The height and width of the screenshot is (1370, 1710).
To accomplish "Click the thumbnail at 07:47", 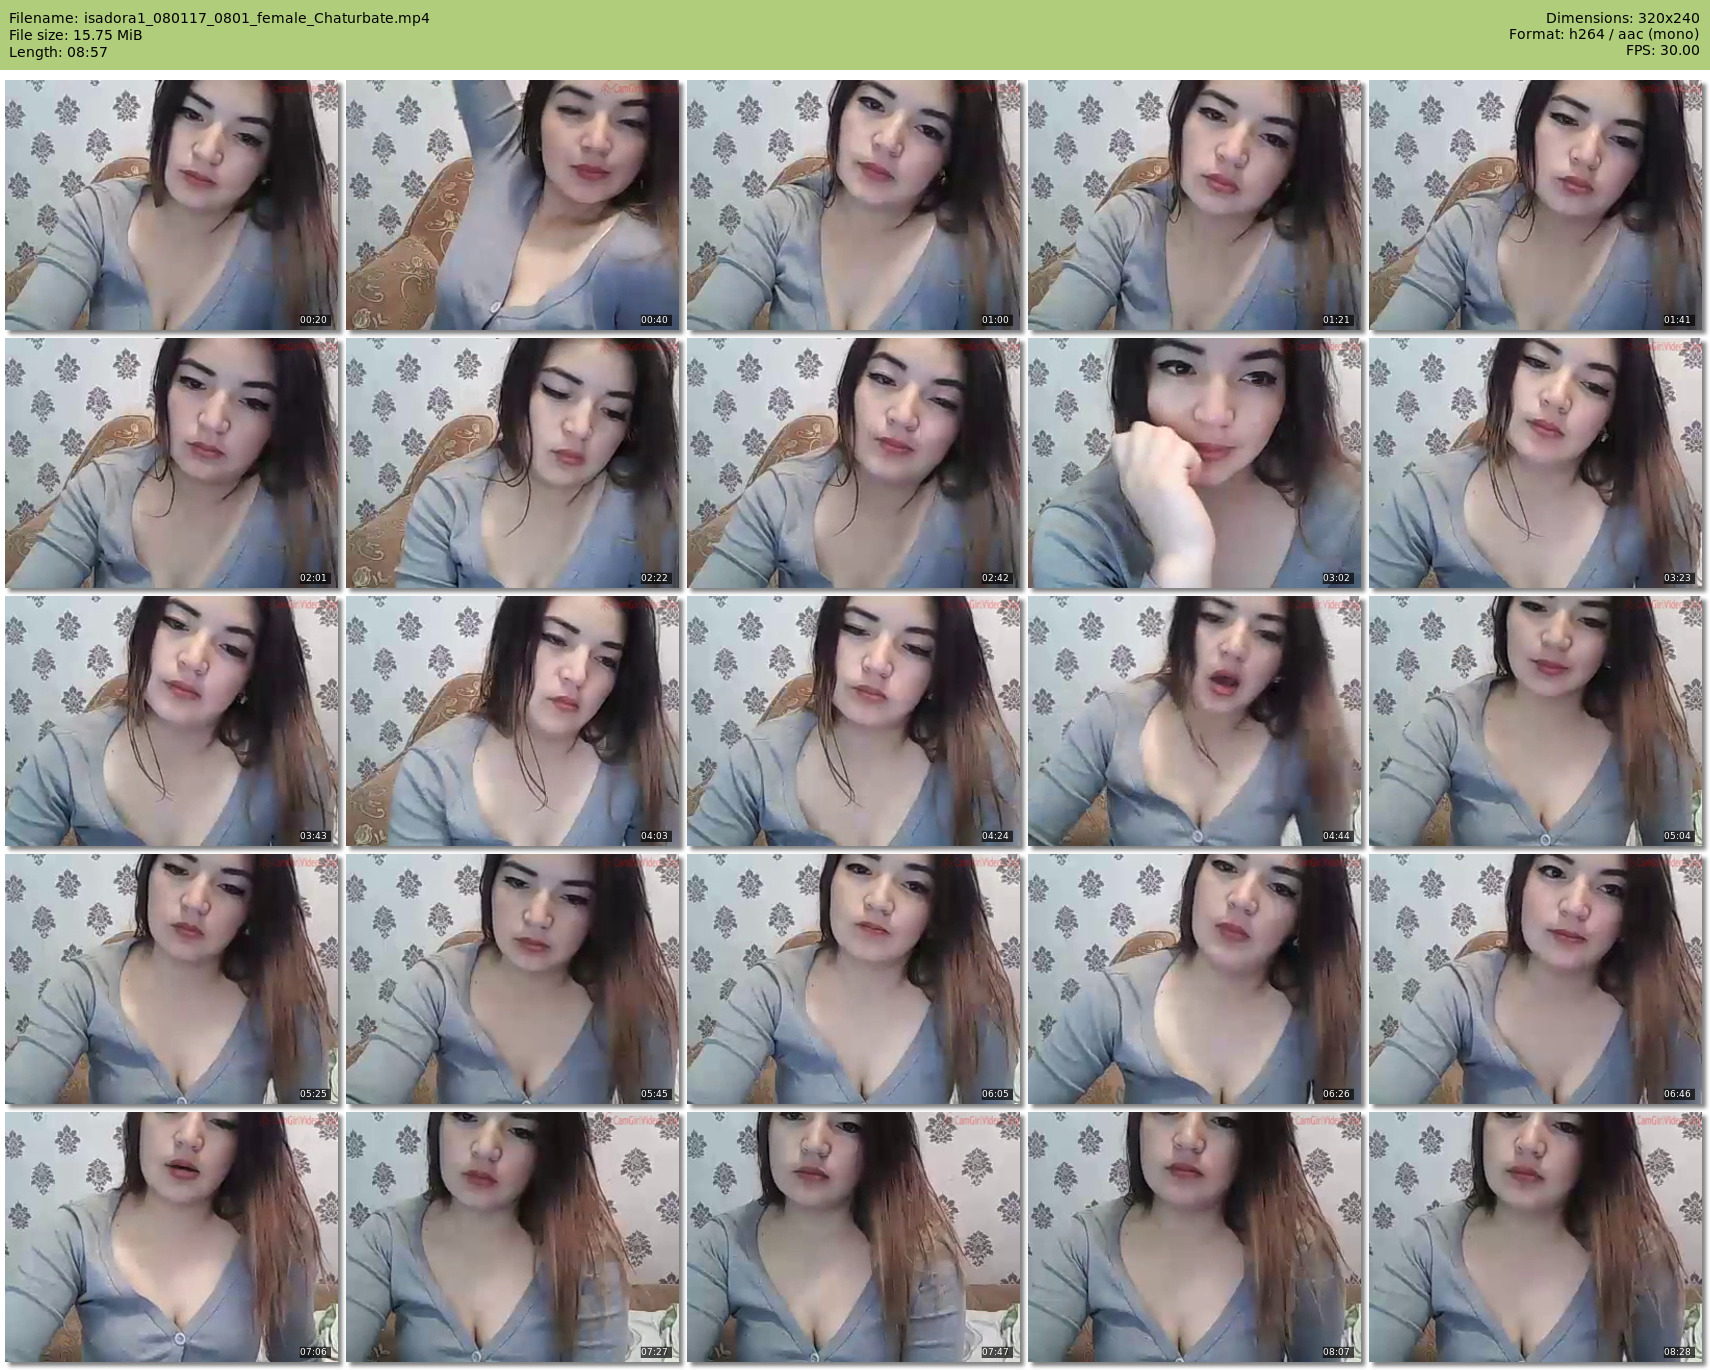I will click(x=854, y=1237).
